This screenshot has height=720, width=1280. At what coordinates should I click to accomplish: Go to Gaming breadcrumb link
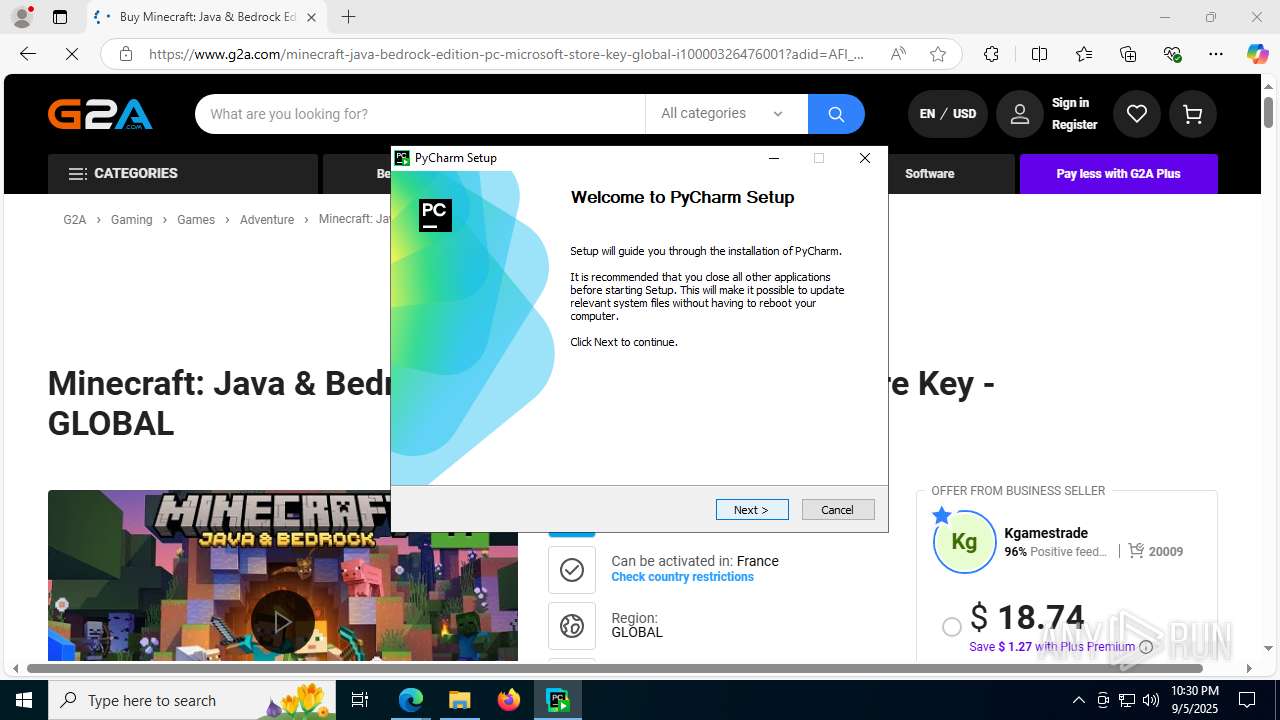click(x=132, y=220)
